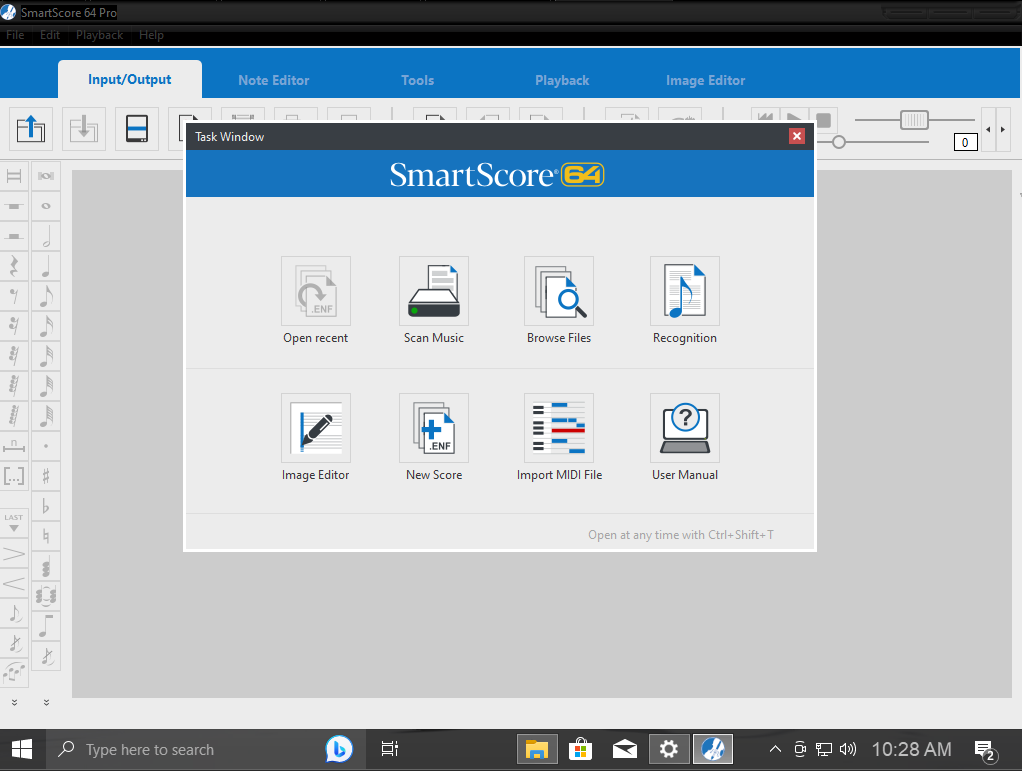Viewport: 1022px width, 771px height.
Task: Click the save file toolbar icon
Action: [x=84, y=128]
